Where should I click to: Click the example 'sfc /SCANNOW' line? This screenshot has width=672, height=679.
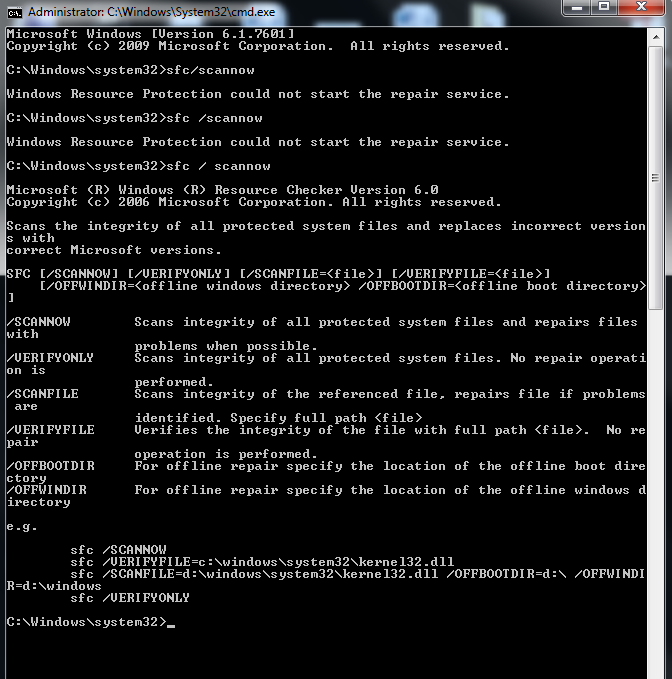[x=119, y=550]
